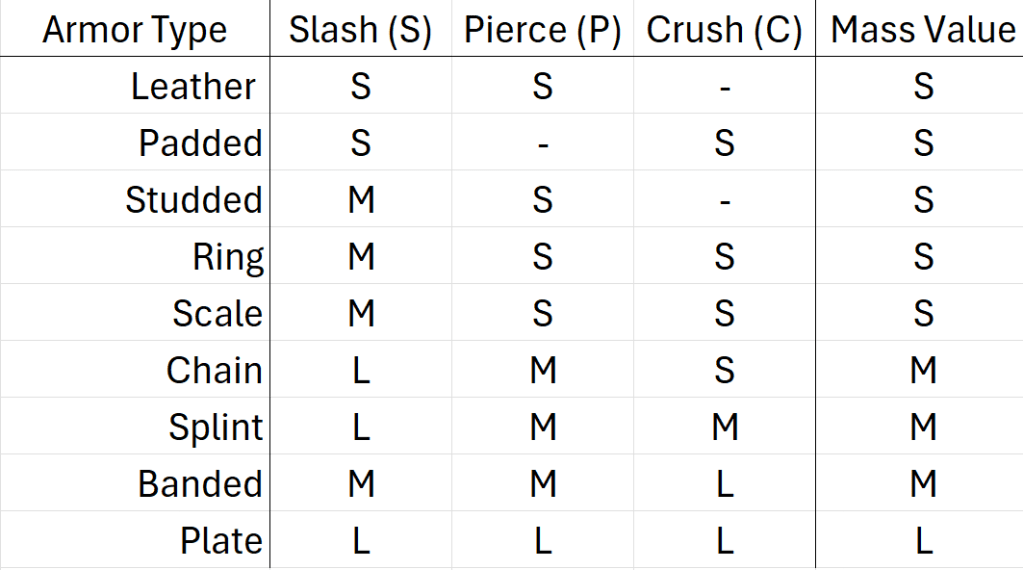Select Chain's Slash value L

coord(360,370)
